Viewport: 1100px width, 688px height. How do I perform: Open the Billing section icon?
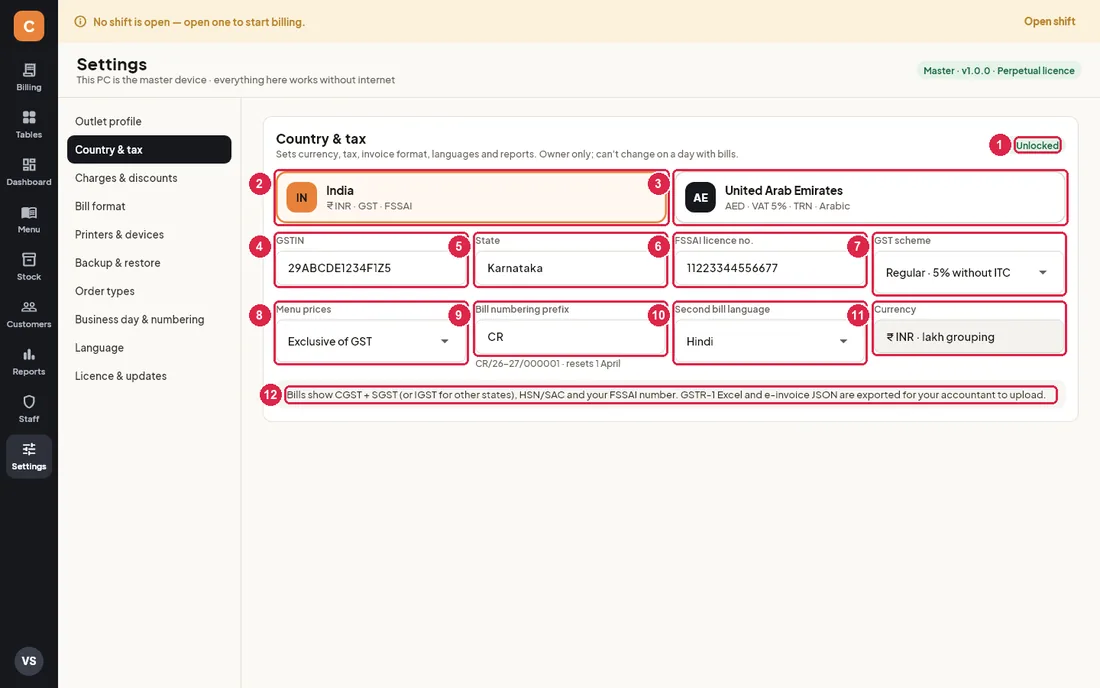[x=29, y=70]
